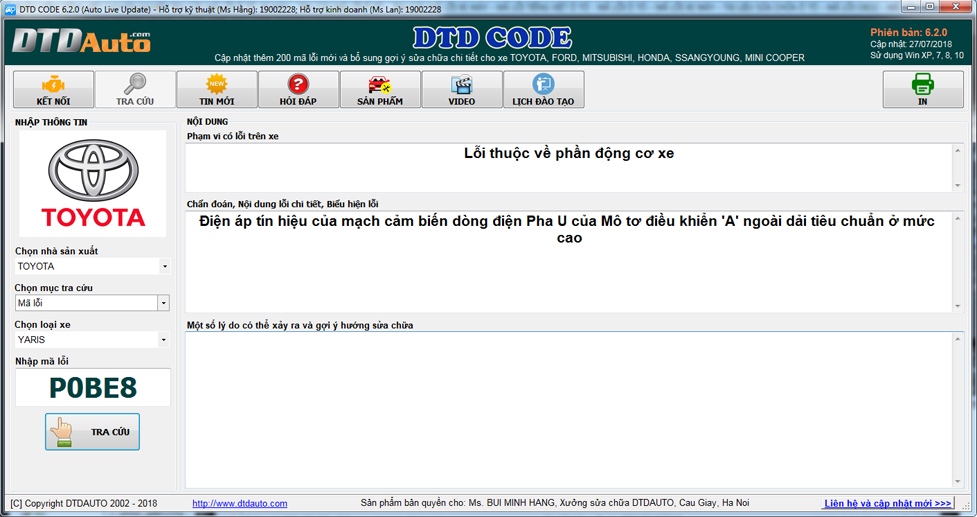The image size is (977, 517).
Task: Open the LỊCH ĐÀO TẠO training schedule button
Action: 543,90
